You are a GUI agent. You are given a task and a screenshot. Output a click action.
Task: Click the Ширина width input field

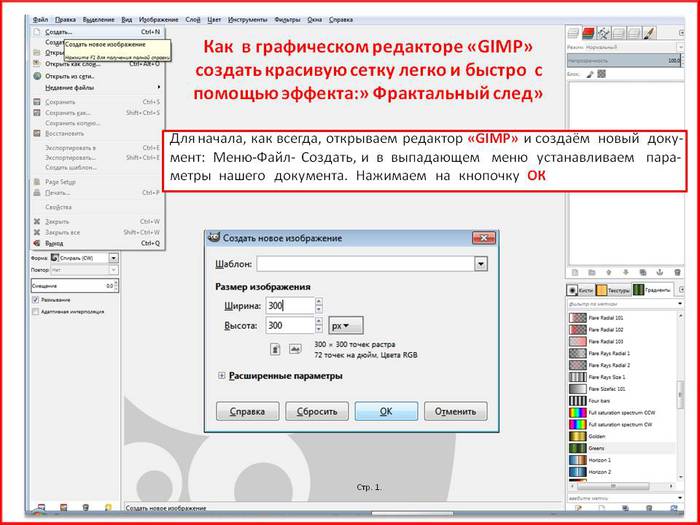[x=290, y=306]
